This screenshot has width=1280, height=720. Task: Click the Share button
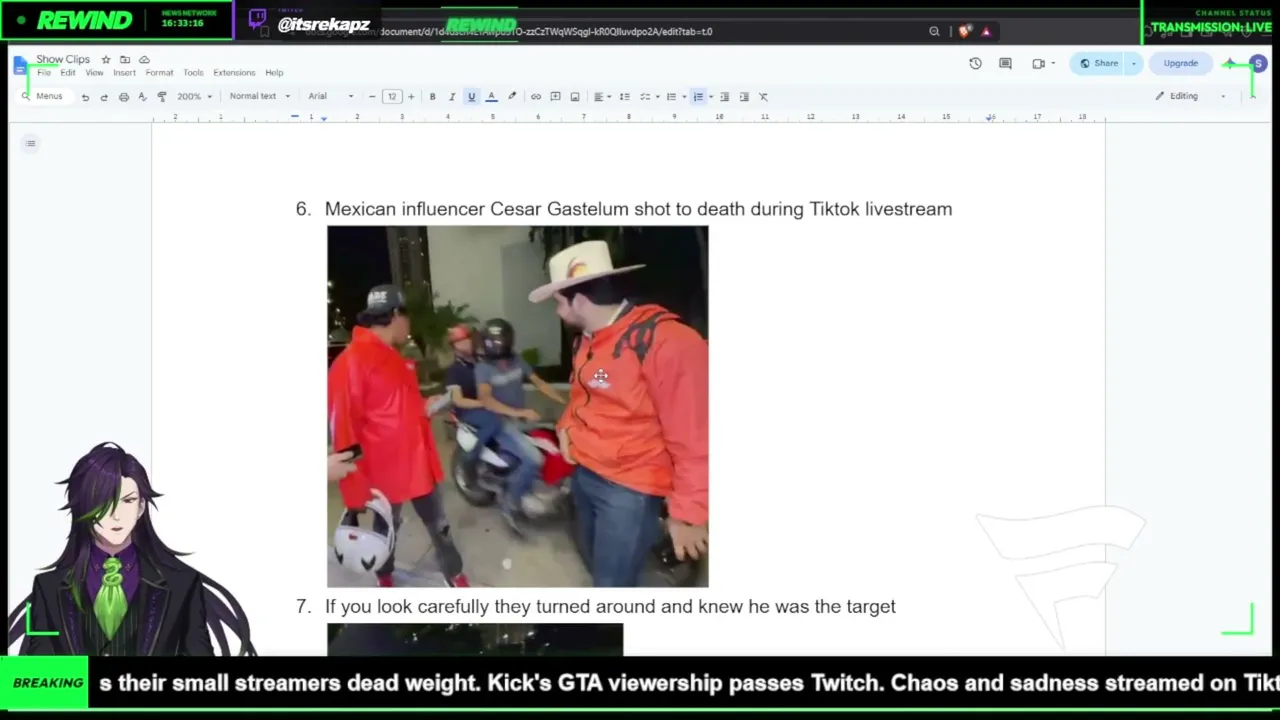coord(1098,63)
